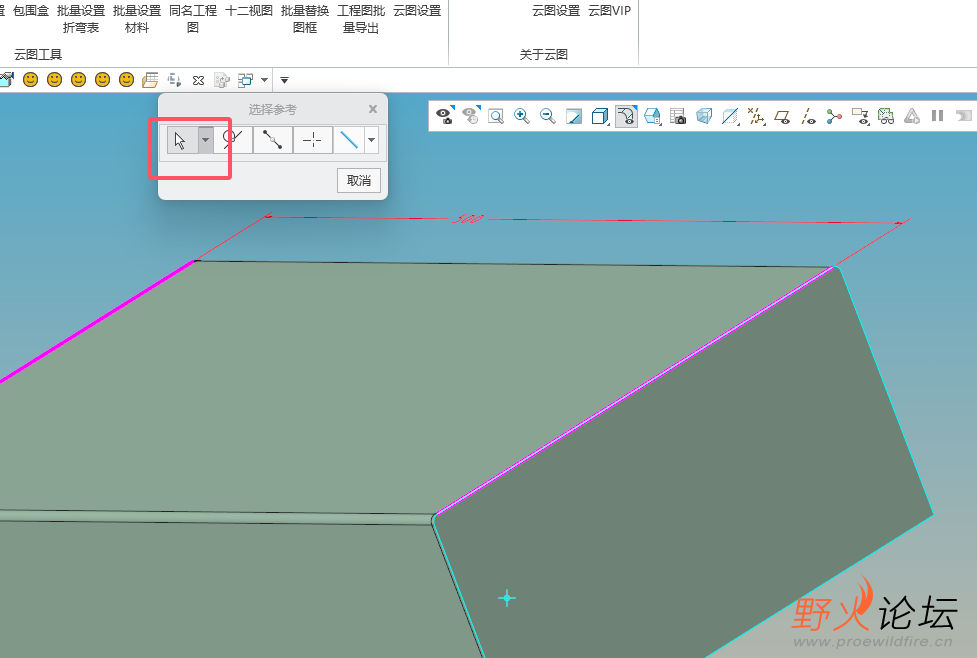The image size is (977, 658).
Task: Click the eye with camera appearance icon
Action: pos(445,115)
